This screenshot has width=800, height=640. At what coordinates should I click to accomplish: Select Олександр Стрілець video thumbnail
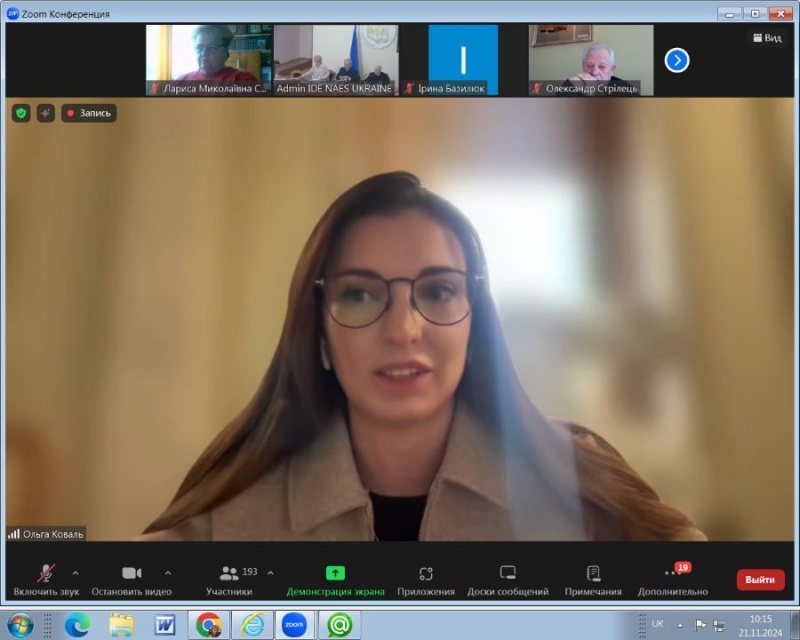click(590, 60)
